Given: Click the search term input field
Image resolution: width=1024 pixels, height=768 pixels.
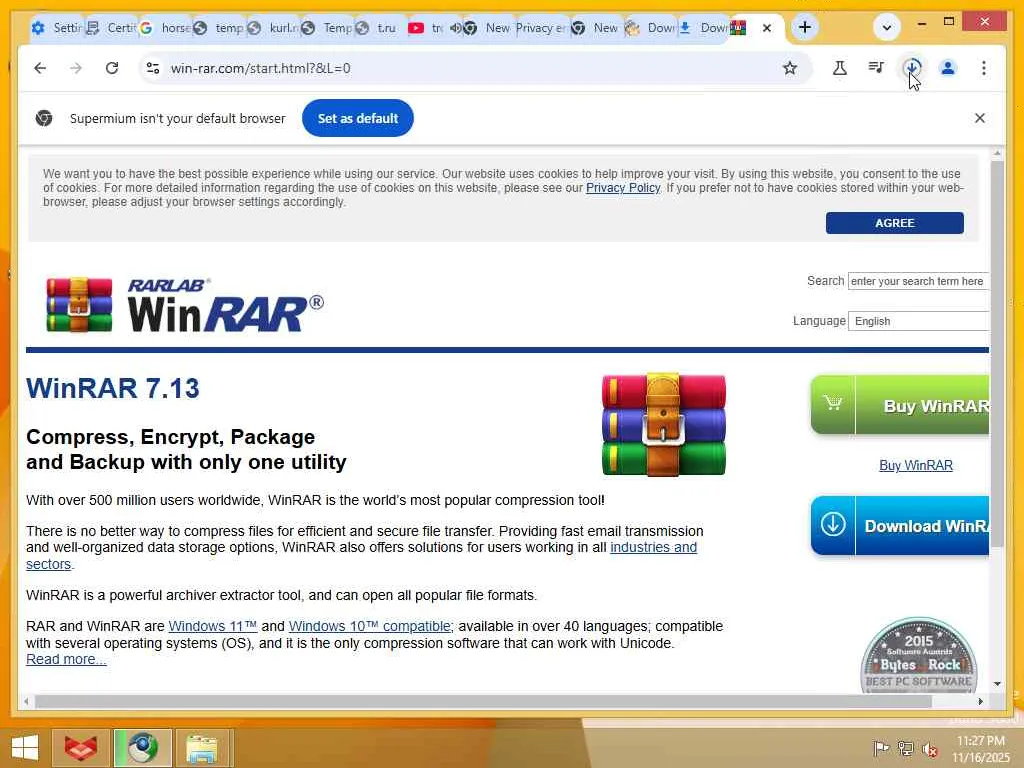Looking at the screenshot, I should [918, 281].
